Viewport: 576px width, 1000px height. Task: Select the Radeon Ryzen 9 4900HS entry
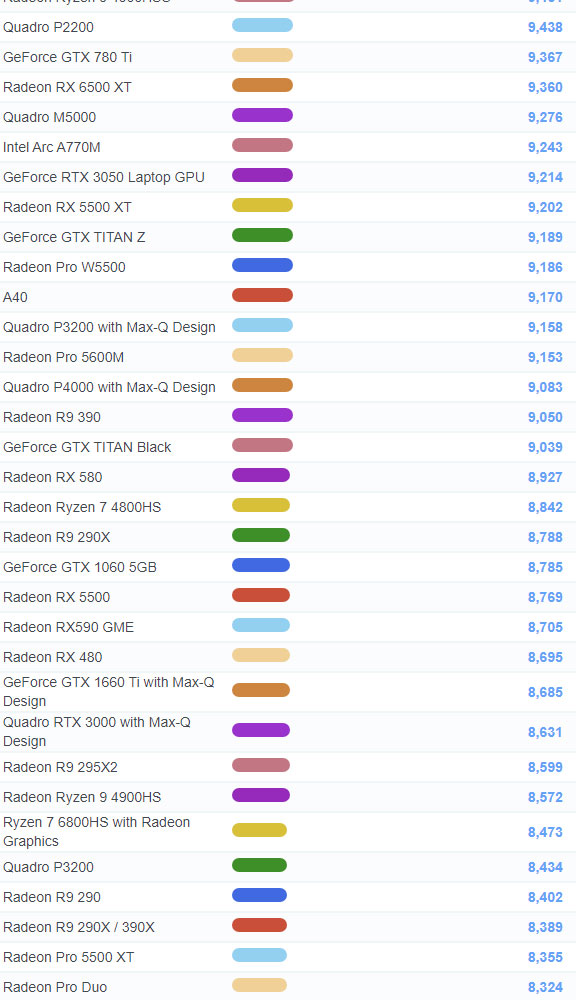point(82,797)
